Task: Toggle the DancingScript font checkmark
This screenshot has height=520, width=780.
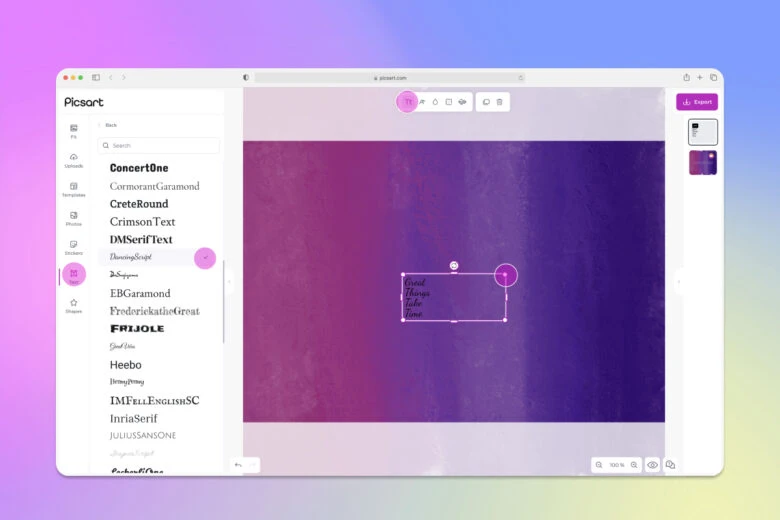Action: [205, 258]
